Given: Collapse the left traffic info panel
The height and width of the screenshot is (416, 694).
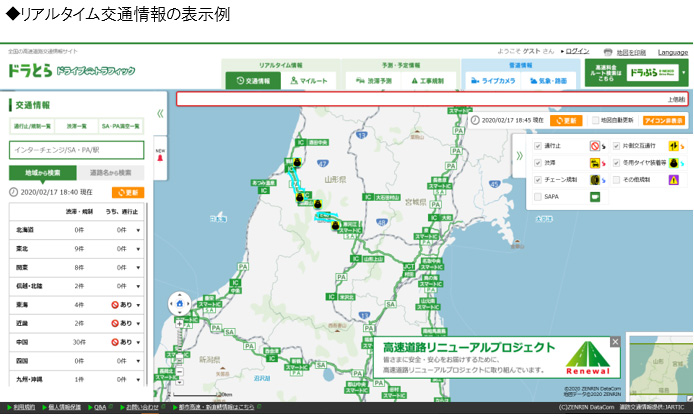Looking at the screenshot, I should click(x=160, y=113).
